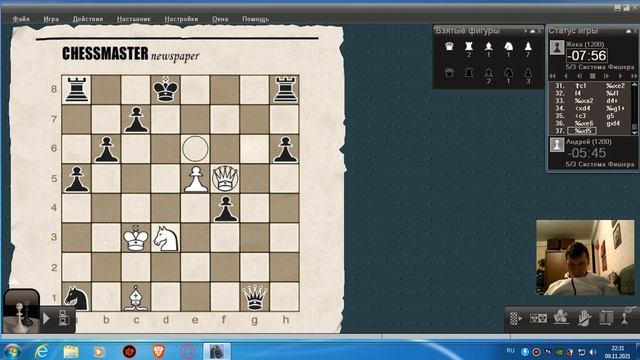Screen dimensions: 640x360
Task: Select the black king on d8
Action: coord(165,89)
